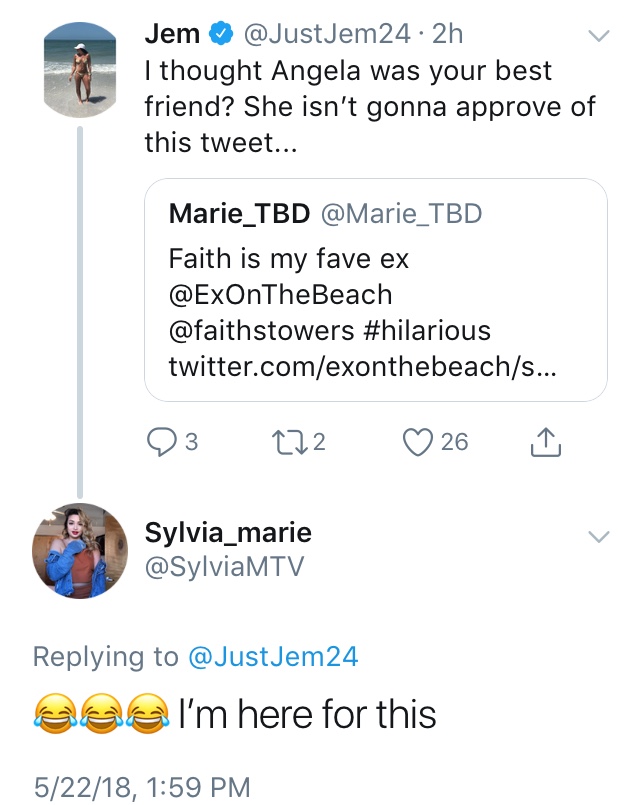Open the twitter.com/exonthebeach link
The width and height of the screenshot is (637, 805).
tap(362, 366)
